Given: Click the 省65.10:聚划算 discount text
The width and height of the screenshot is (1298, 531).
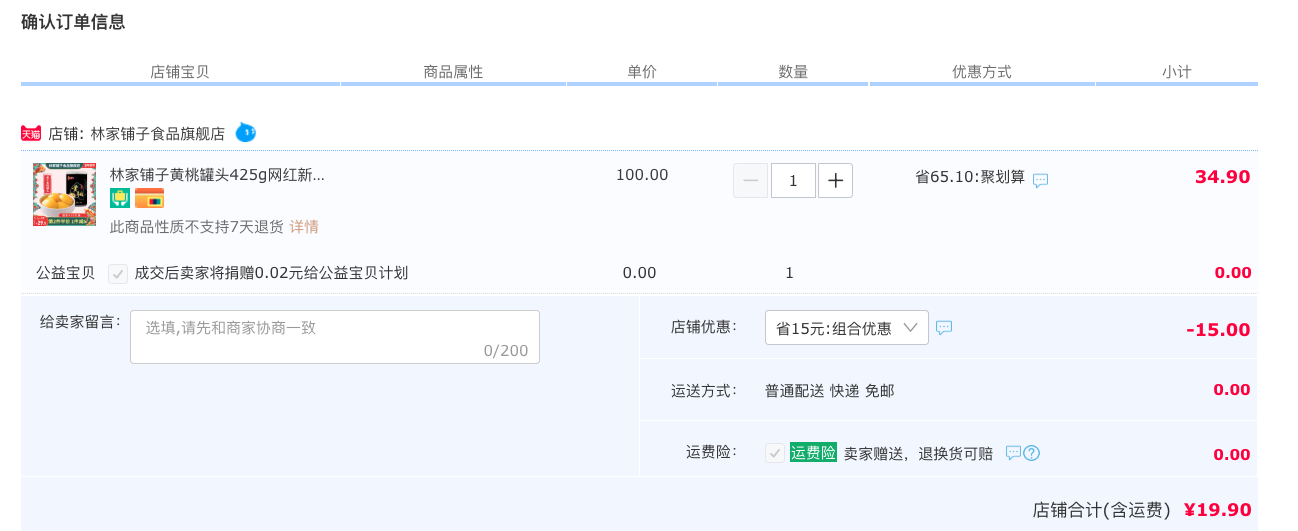Looking at the screenshot, I should 970,177.
